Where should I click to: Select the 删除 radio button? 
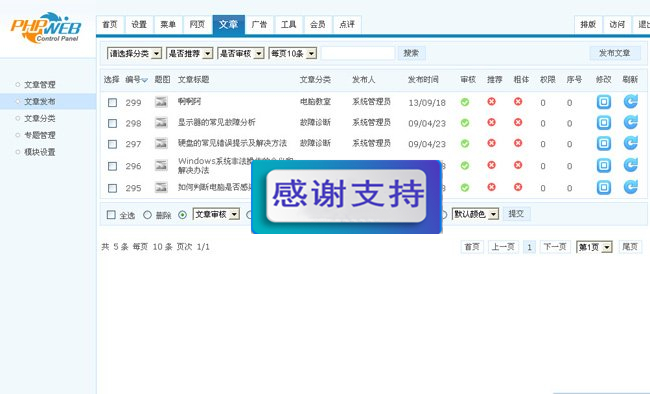(147, 215)
